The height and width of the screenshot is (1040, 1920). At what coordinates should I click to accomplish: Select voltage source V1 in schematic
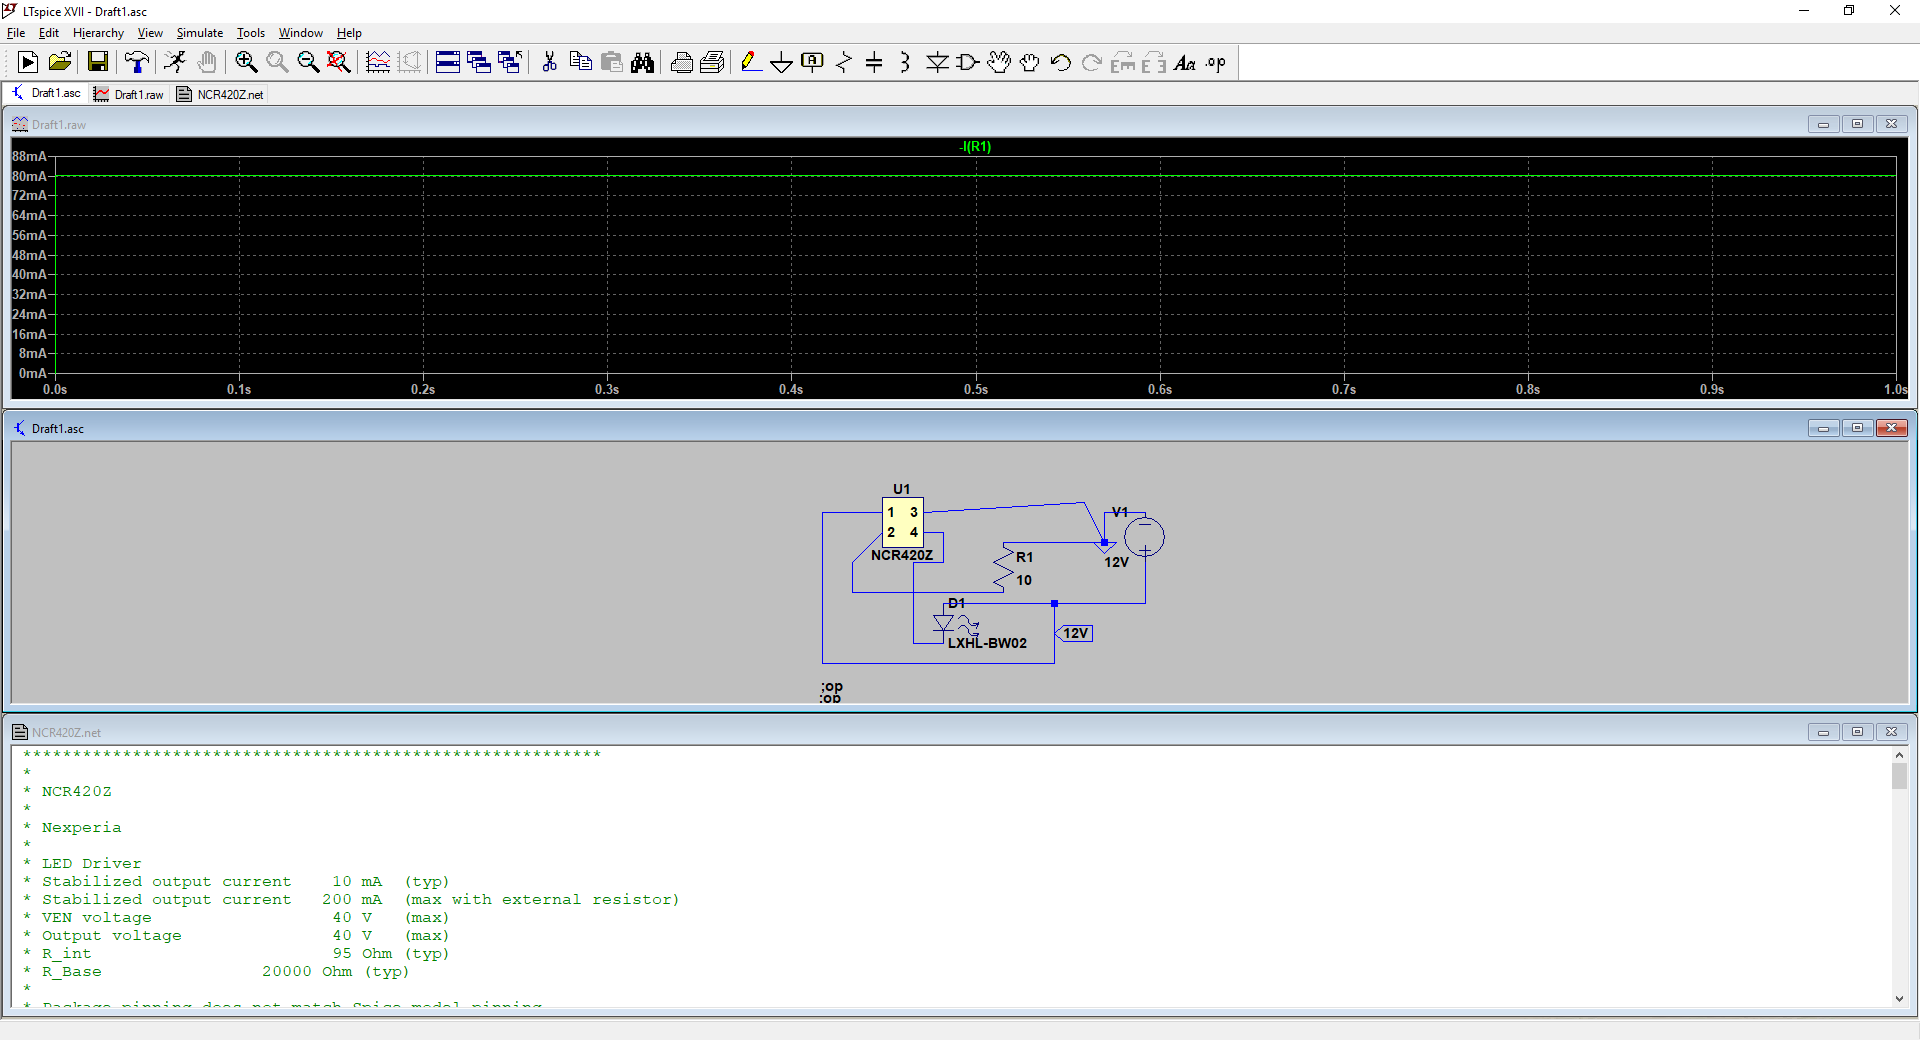tap(1144, 537)
